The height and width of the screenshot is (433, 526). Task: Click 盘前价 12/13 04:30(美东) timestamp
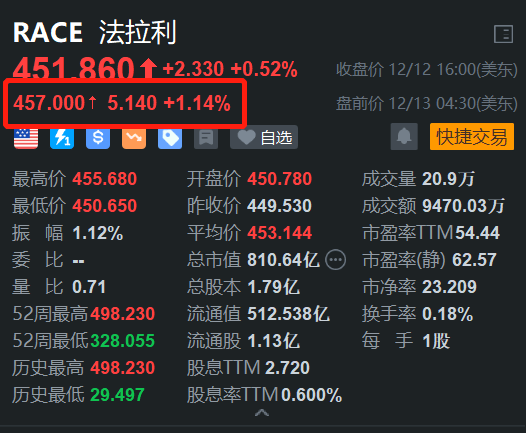click(x=427, y=103)
